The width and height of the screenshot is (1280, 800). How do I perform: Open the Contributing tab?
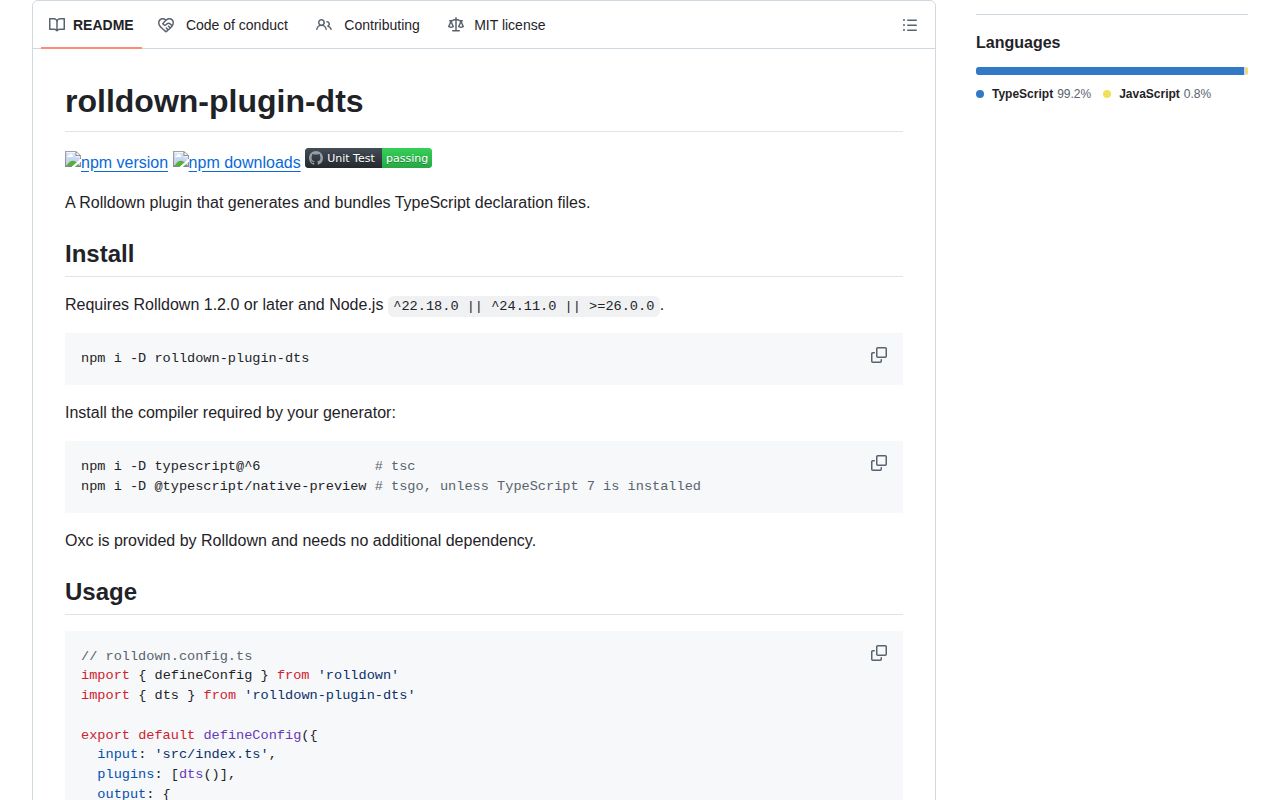pyautogui.click(x=367, y=25)
